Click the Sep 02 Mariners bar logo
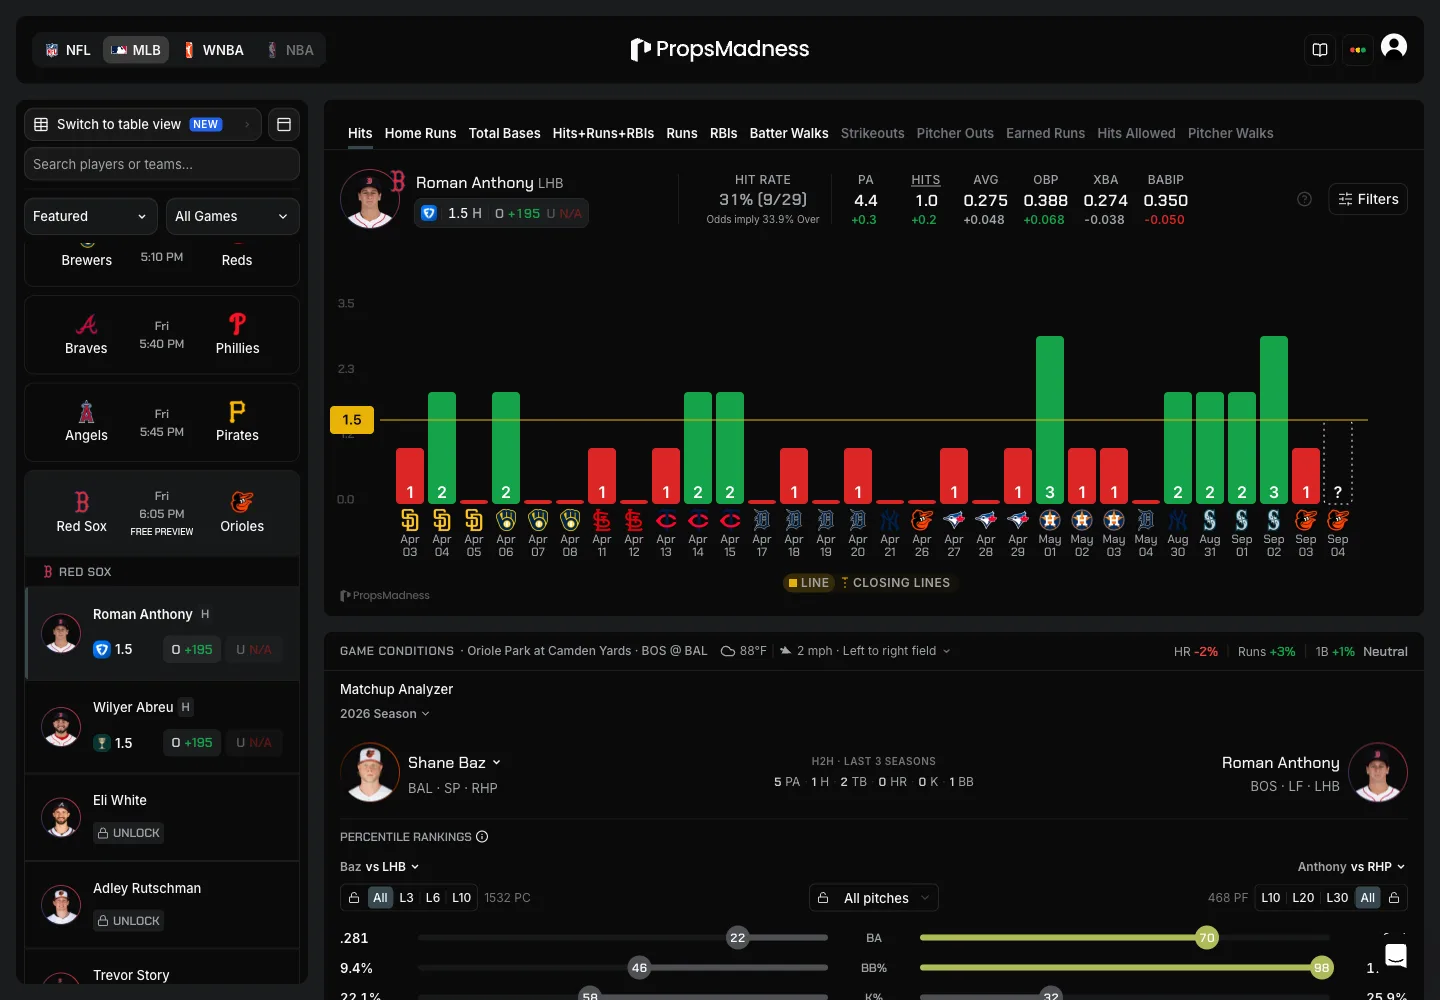1440x1000 pixels. pos(1274,520)
